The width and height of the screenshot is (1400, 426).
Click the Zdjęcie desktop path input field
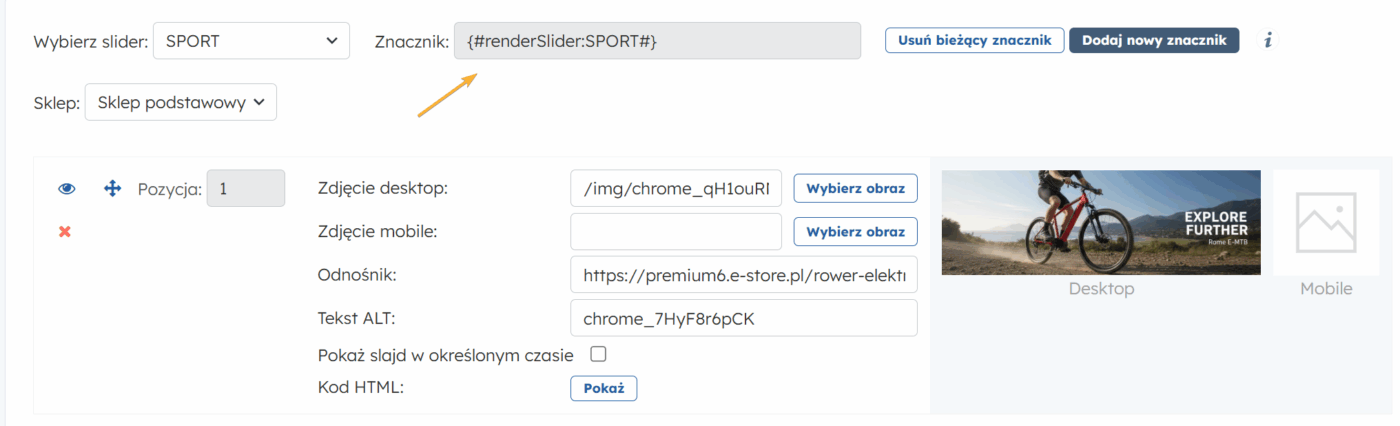[676, 188]
